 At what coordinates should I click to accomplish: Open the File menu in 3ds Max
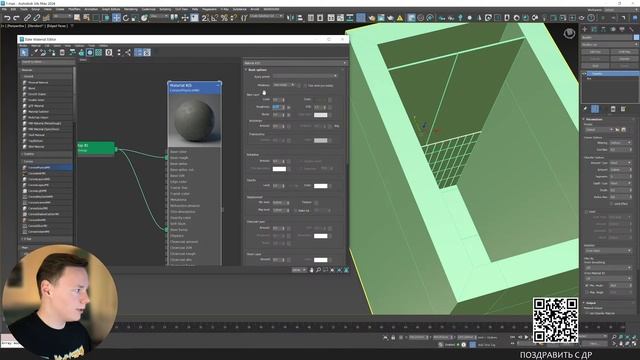(4, 9)
